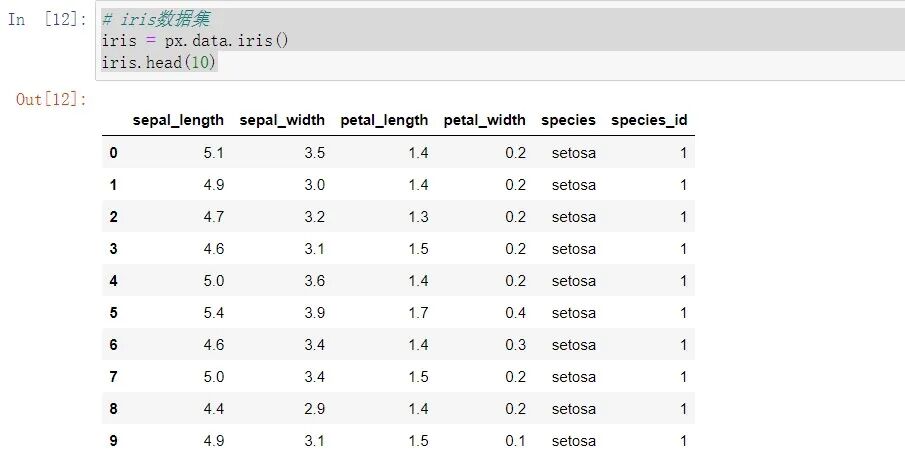Select the sepal_length column header
The width and height of the screenshot is (905, 462).
178,120
